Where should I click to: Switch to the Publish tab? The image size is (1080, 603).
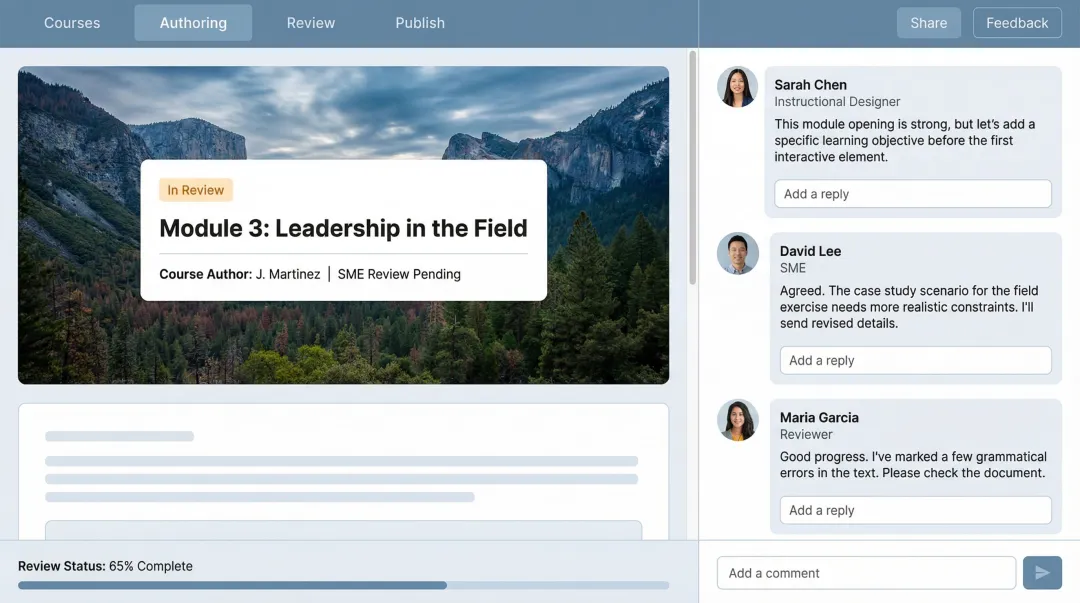[419, 22]
